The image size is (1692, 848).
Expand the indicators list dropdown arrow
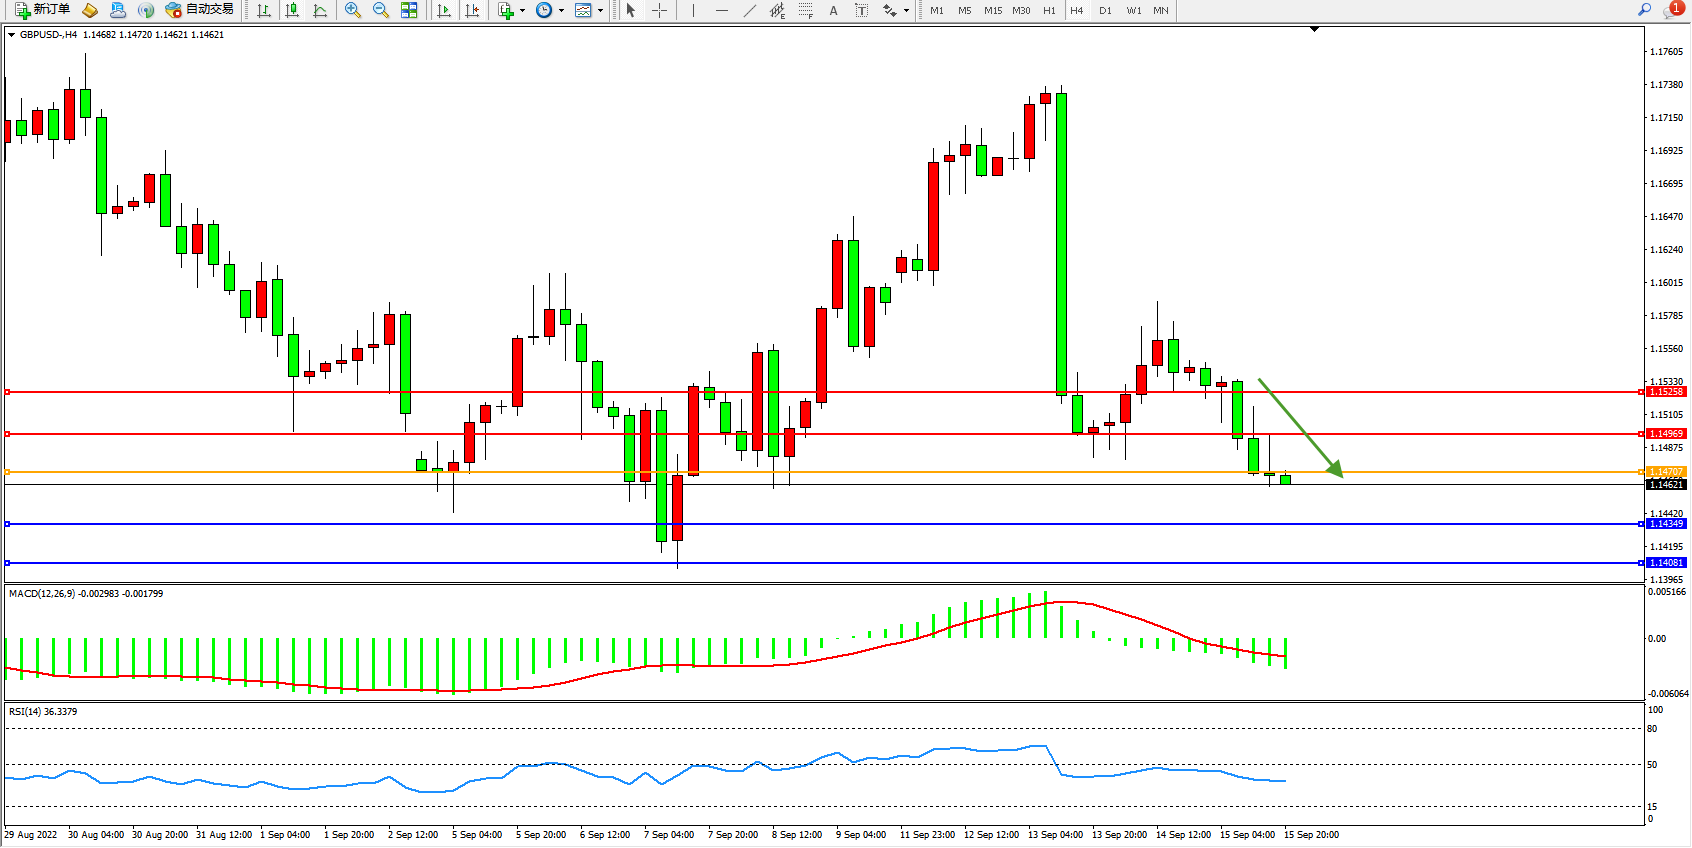(522, 10)
